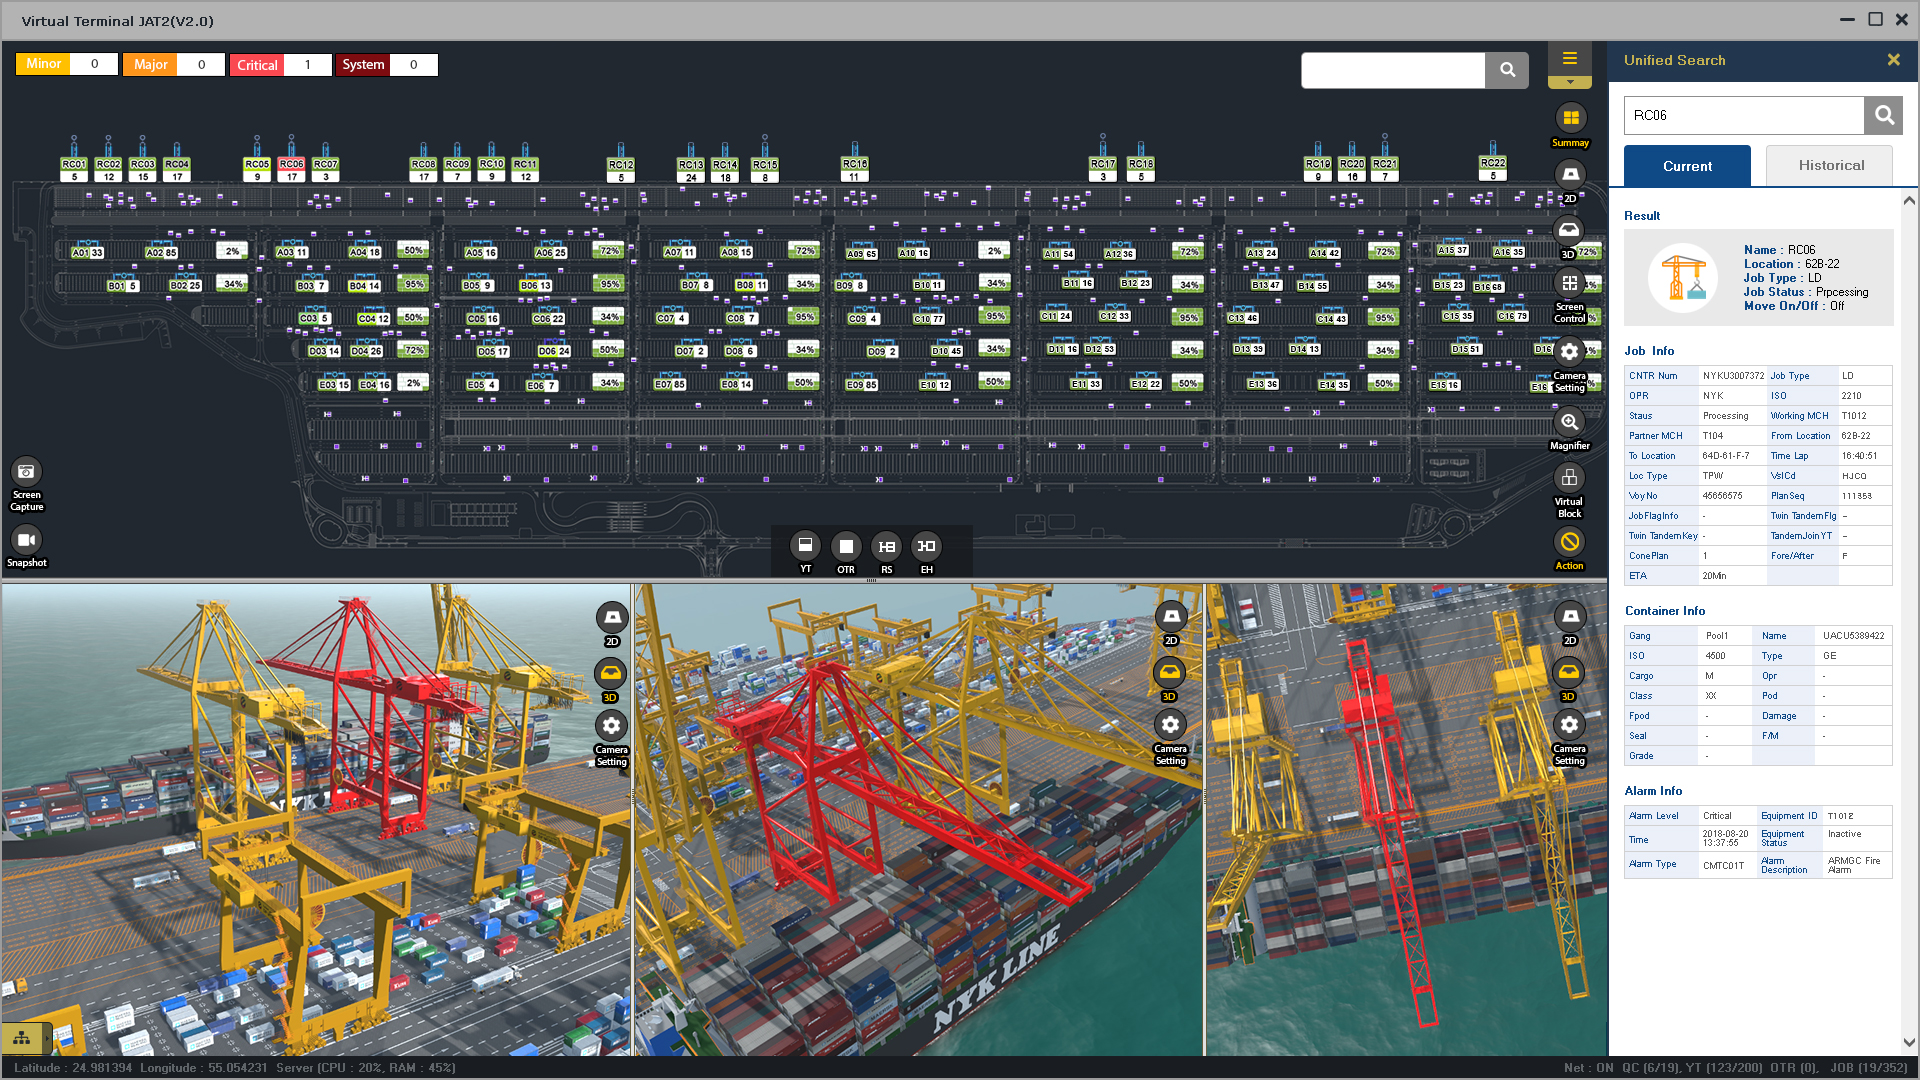Click the Unified Search magnifier button

[x=1883, y=116]
